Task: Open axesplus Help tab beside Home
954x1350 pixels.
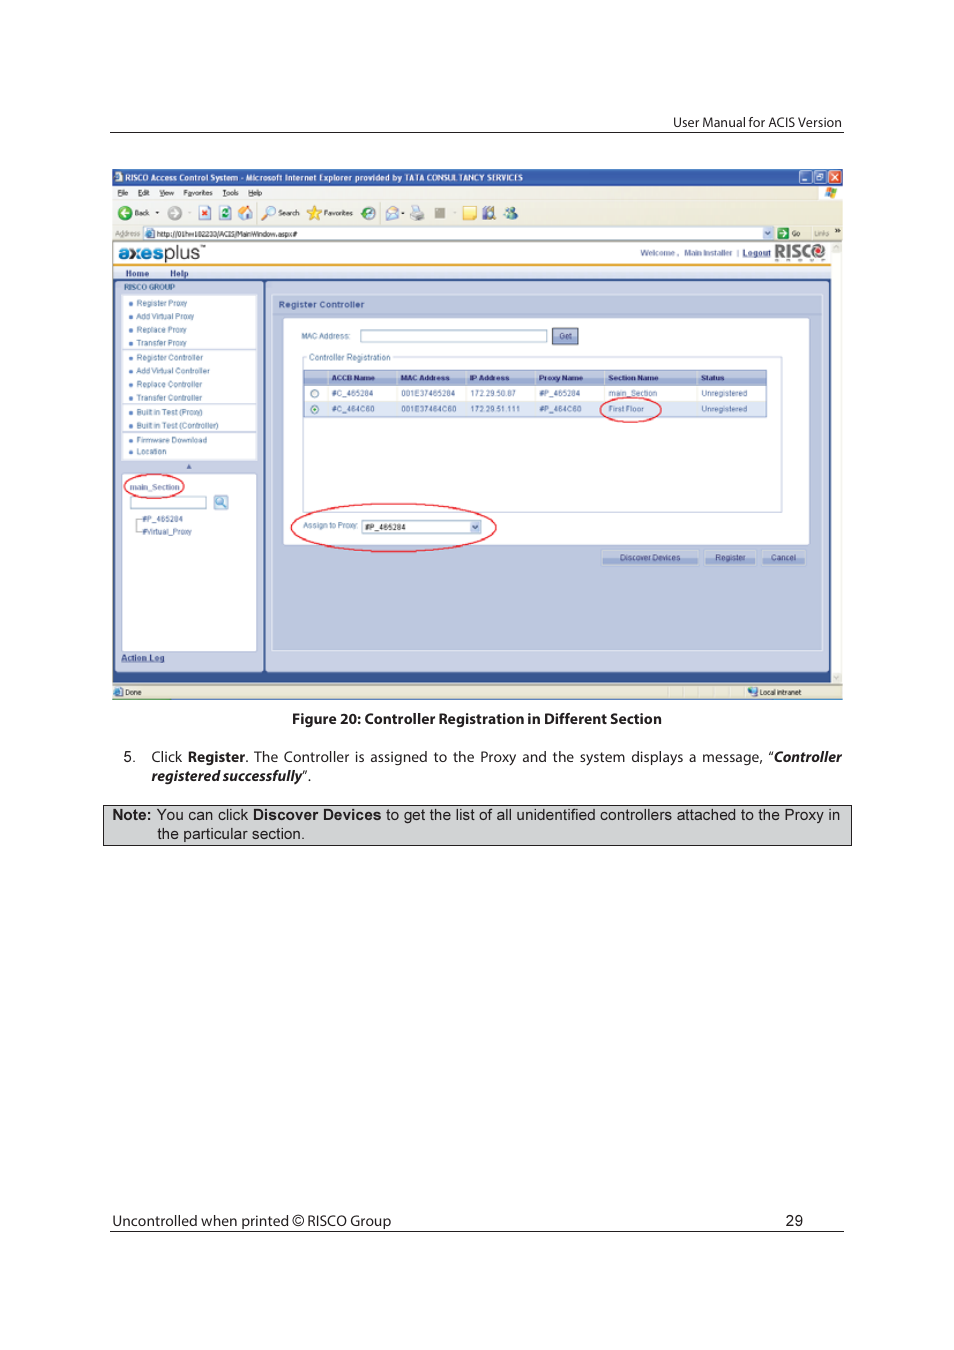Action: coord(179,273)
